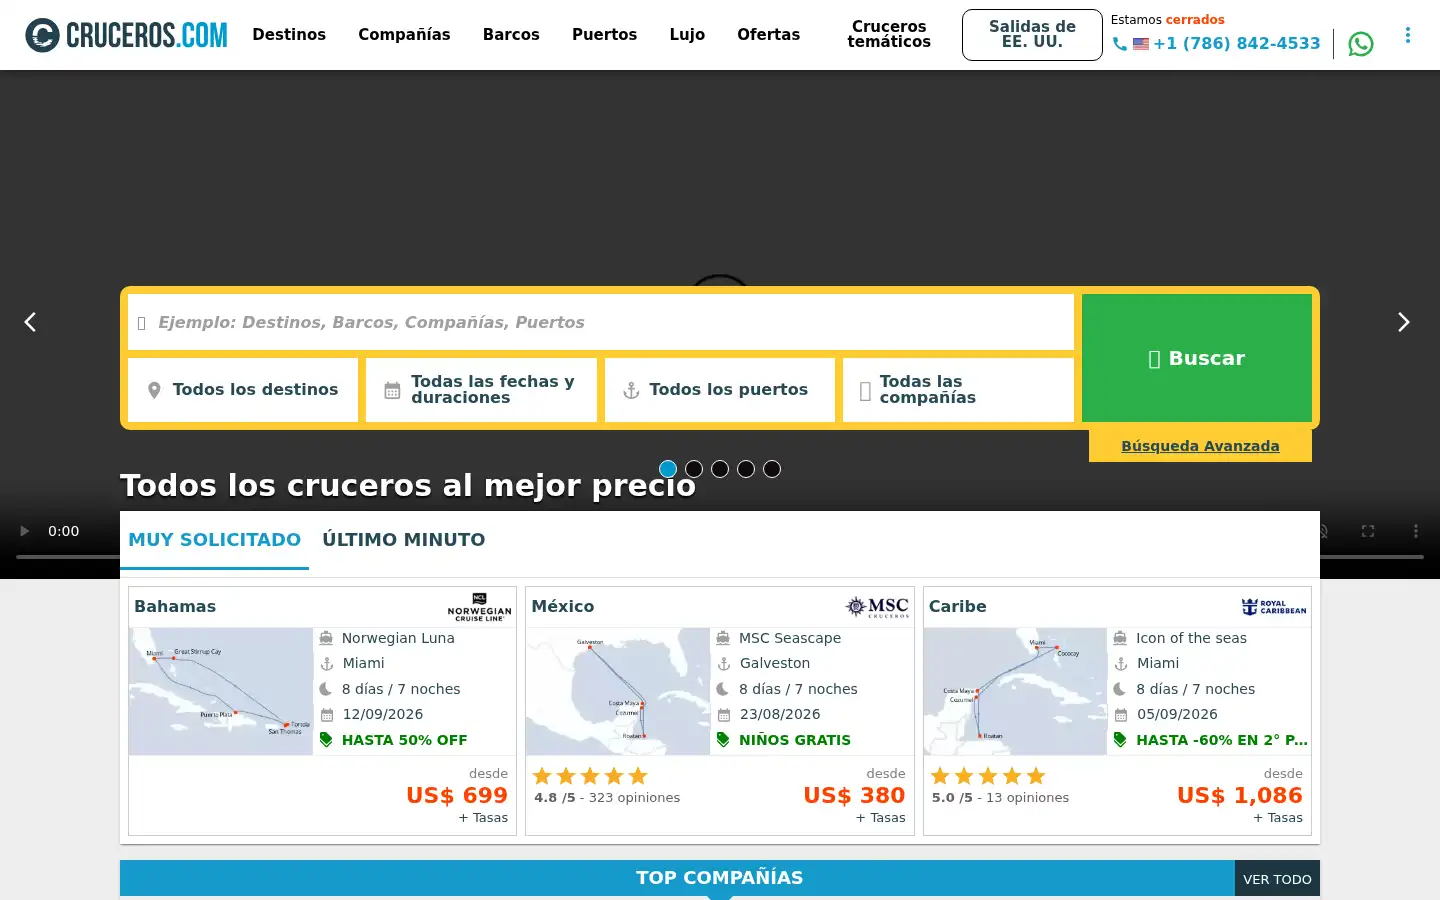Click Icon of the seas ship name
Image resolution: width=1440 pixels, height=900 pixels.
coord(1191,638)
